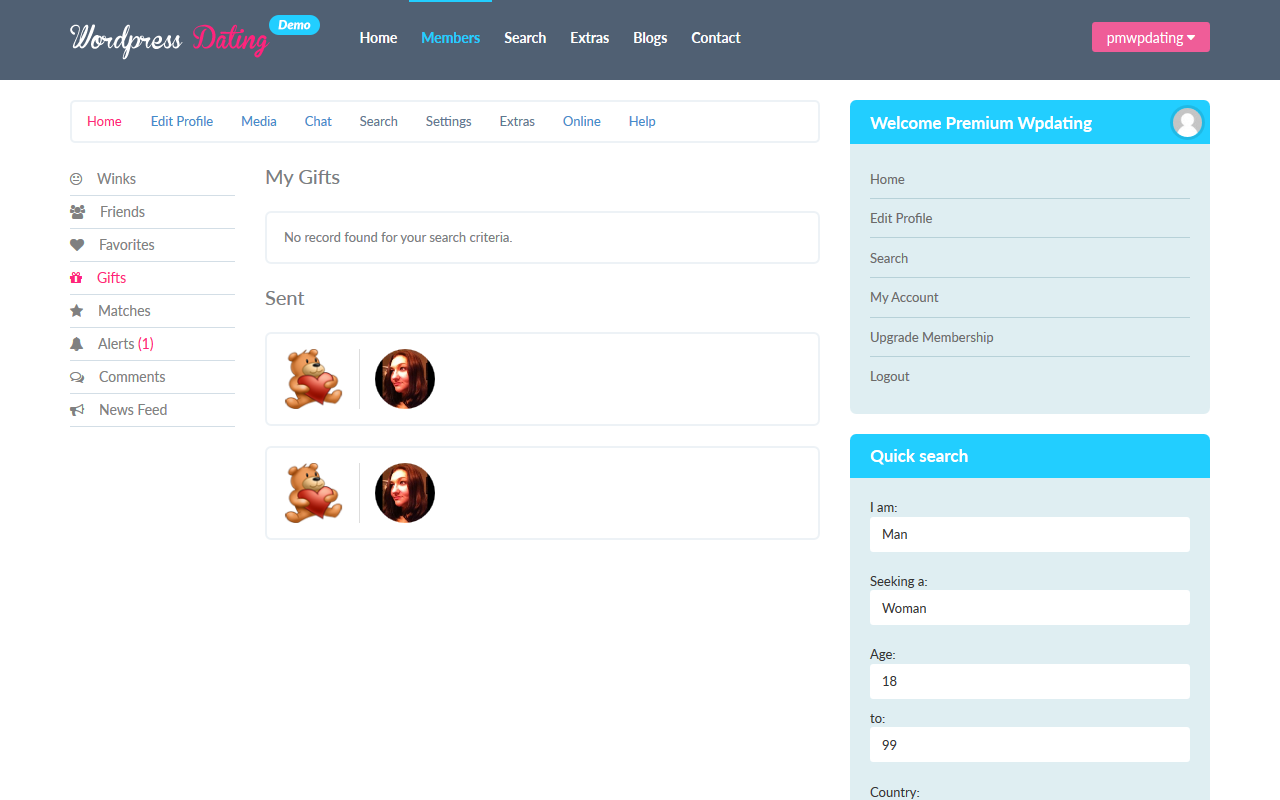
Task: Click the Quick search panel header
Action: (1030, 456)
